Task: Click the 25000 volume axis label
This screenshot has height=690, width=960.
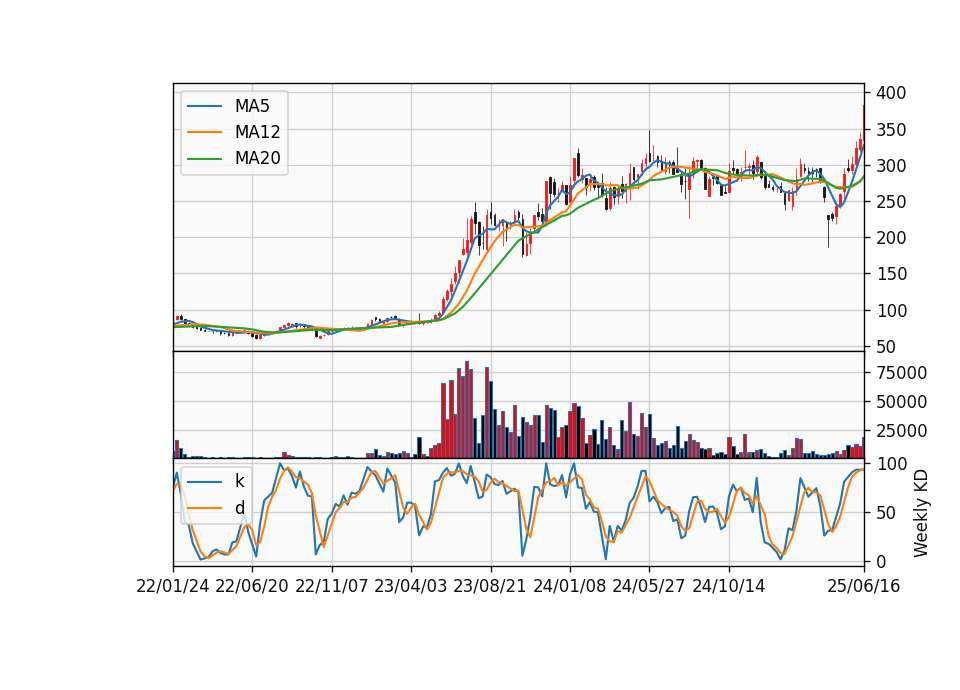Action: click(x=901, y=431)
